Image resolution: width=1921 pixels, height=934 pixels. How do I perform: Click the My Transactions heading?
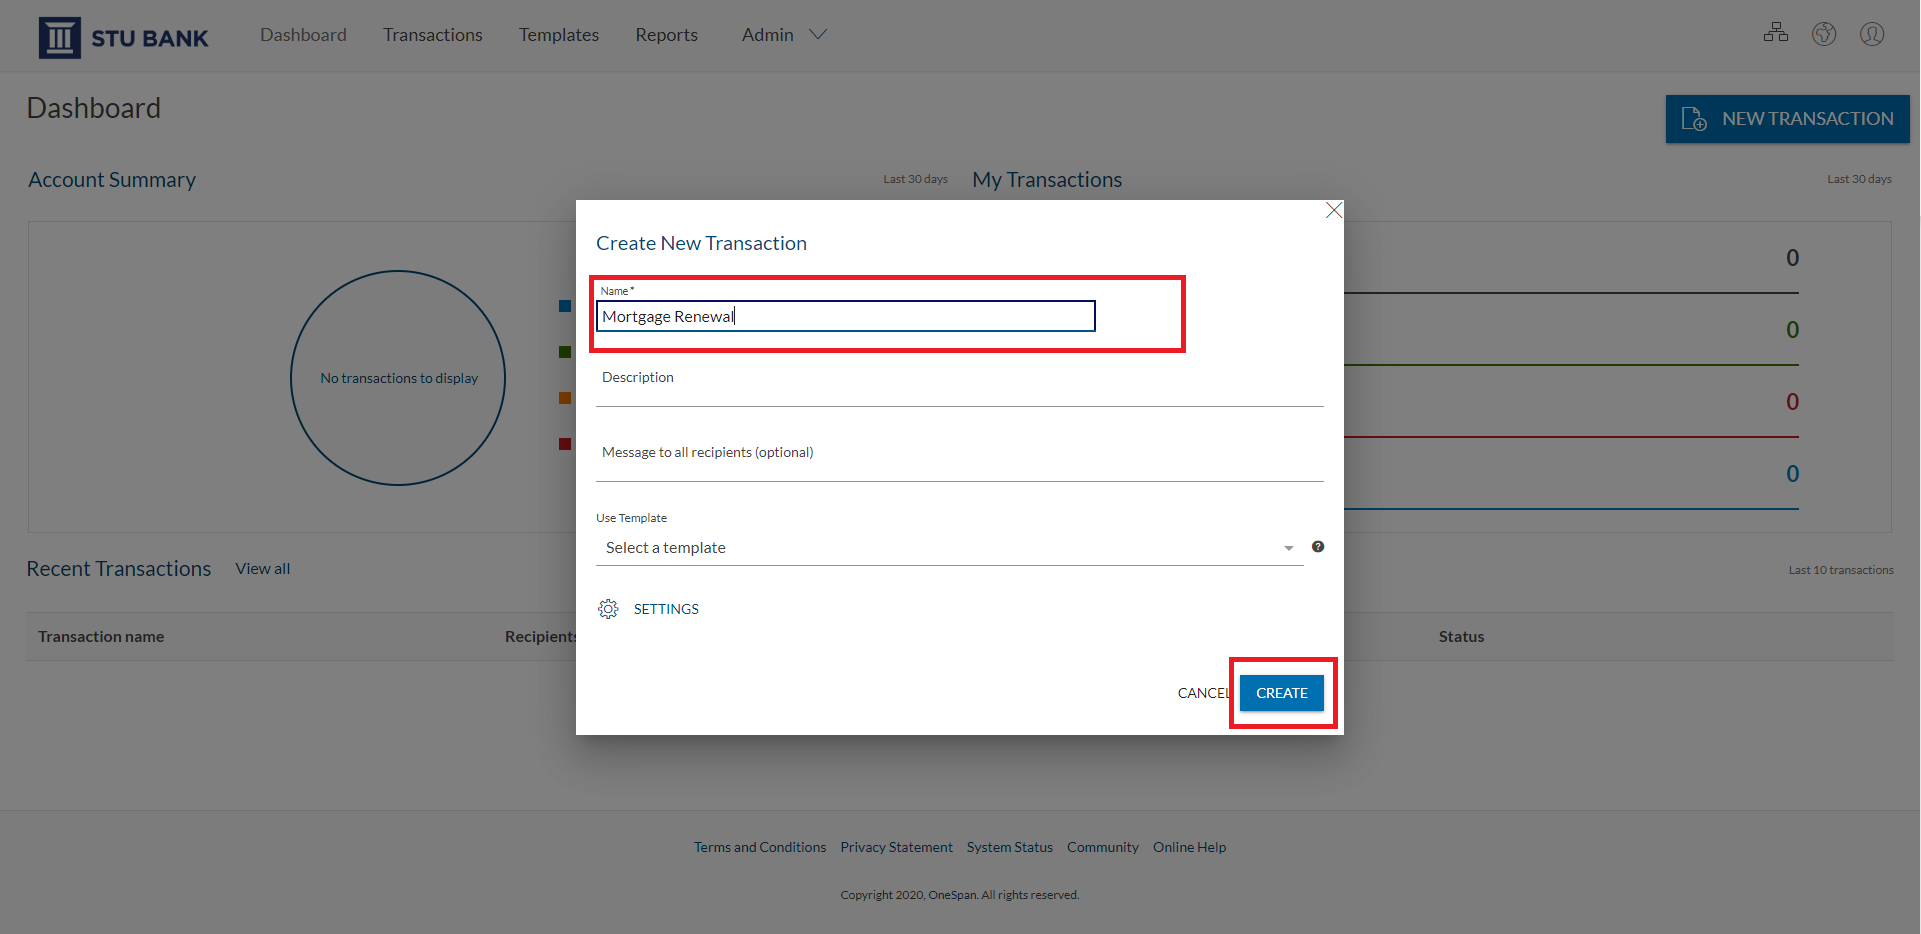point(1047,180)
